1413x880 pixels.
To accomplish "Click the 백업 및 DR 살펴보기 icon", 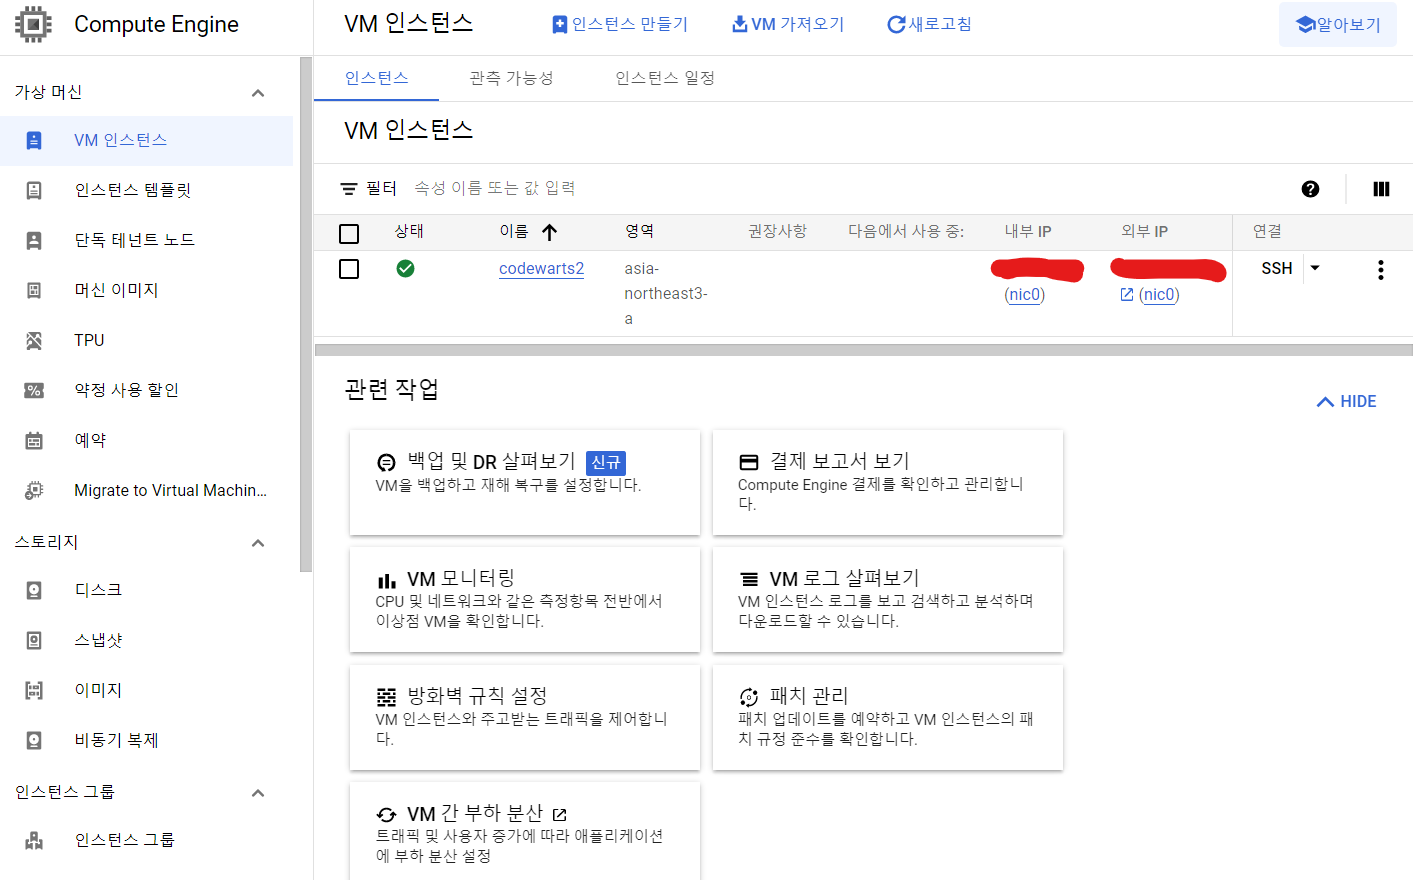I will (386, 462).
